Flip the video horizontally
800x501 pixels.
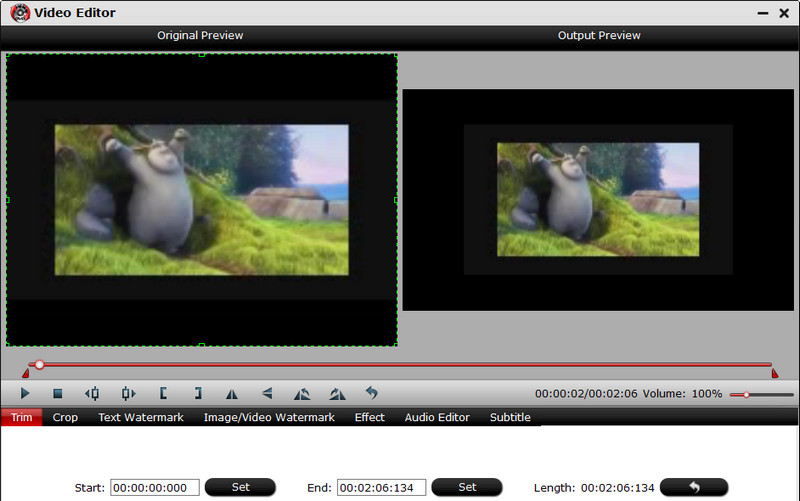coord(232,394)
